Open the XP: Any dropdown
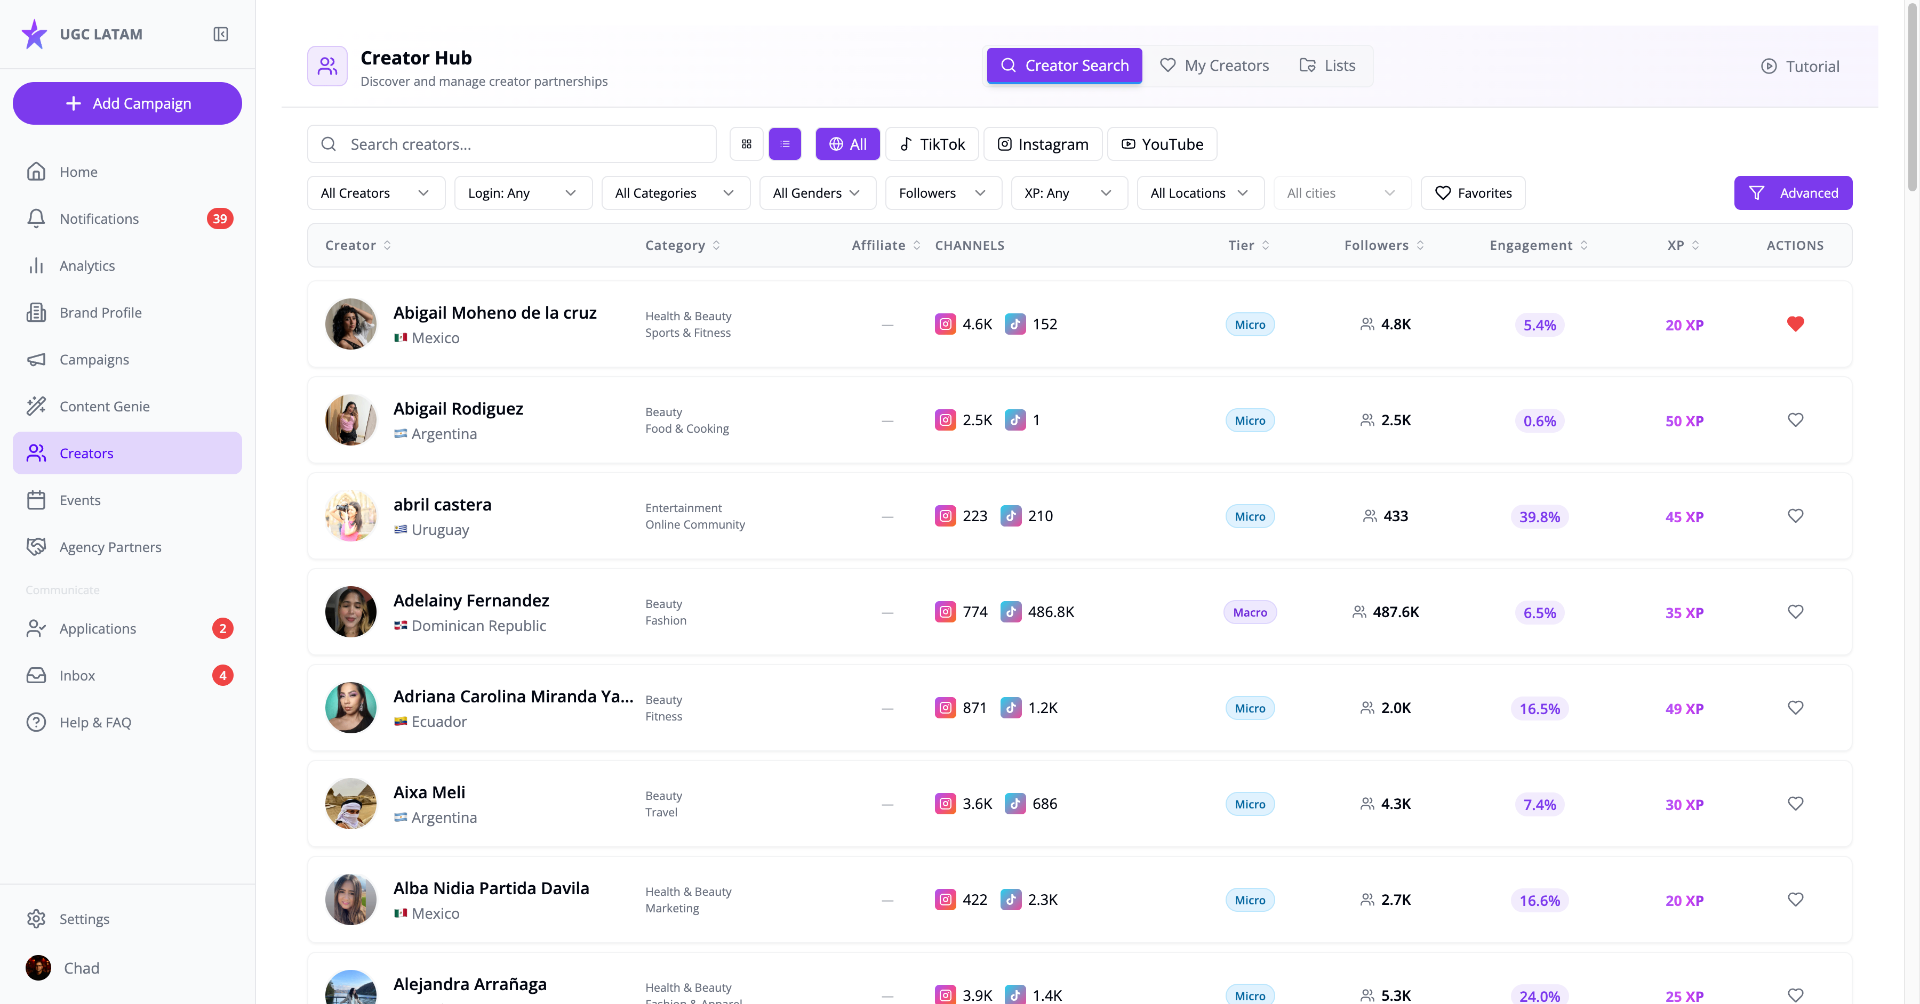The height and width of the screenshot is (1004, 1920). click(x=1069, y=193)
